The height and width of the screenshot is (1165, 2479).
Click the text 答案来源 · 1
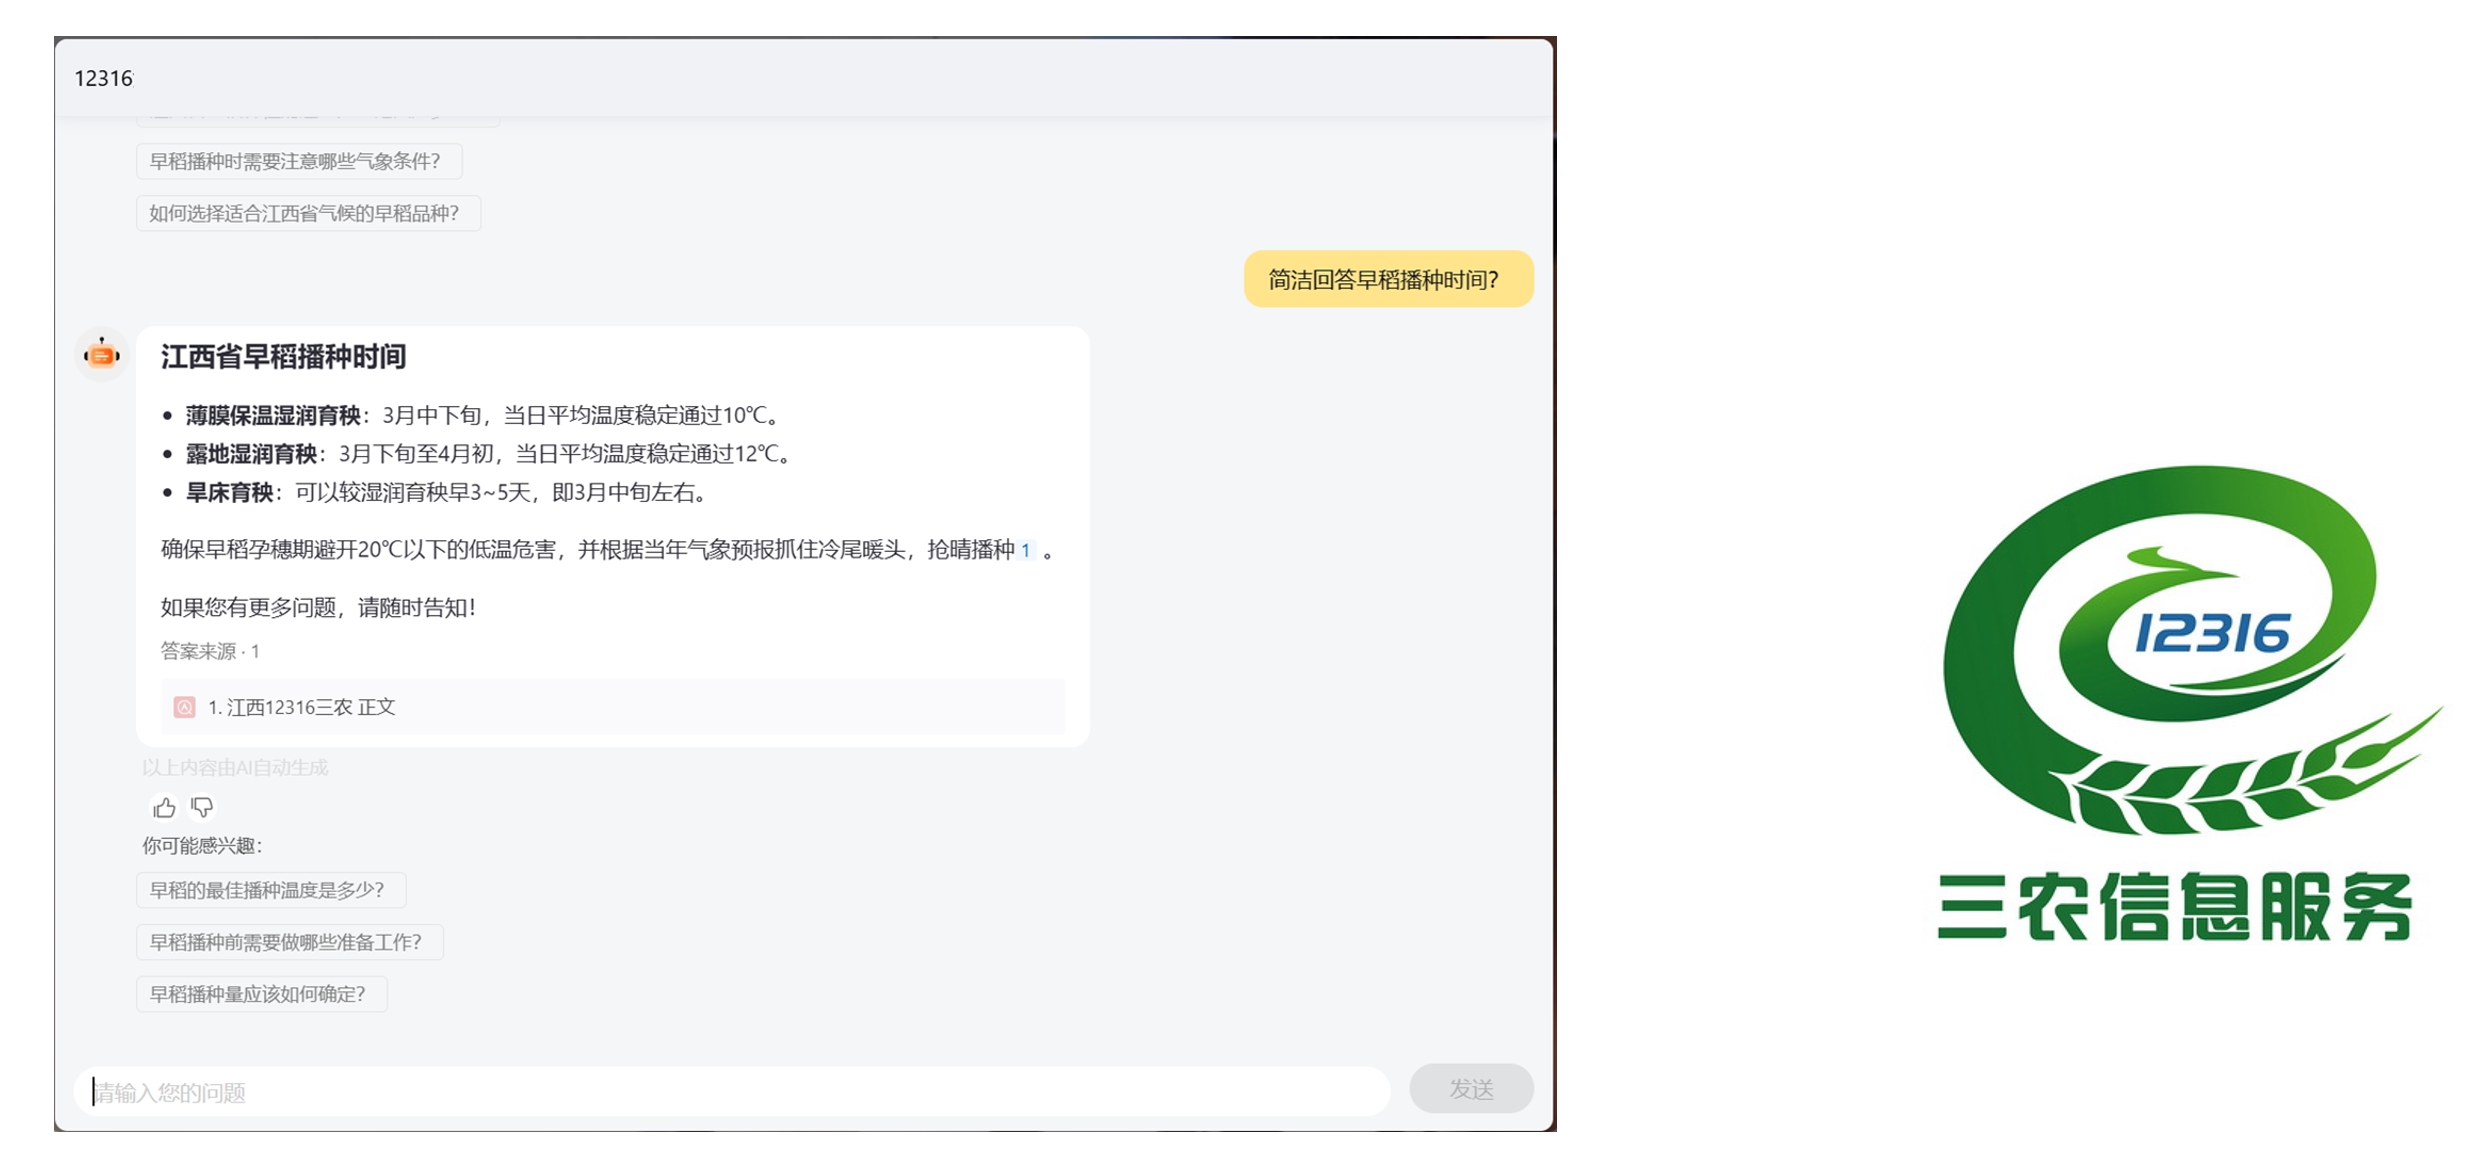[x=210, y=651]
